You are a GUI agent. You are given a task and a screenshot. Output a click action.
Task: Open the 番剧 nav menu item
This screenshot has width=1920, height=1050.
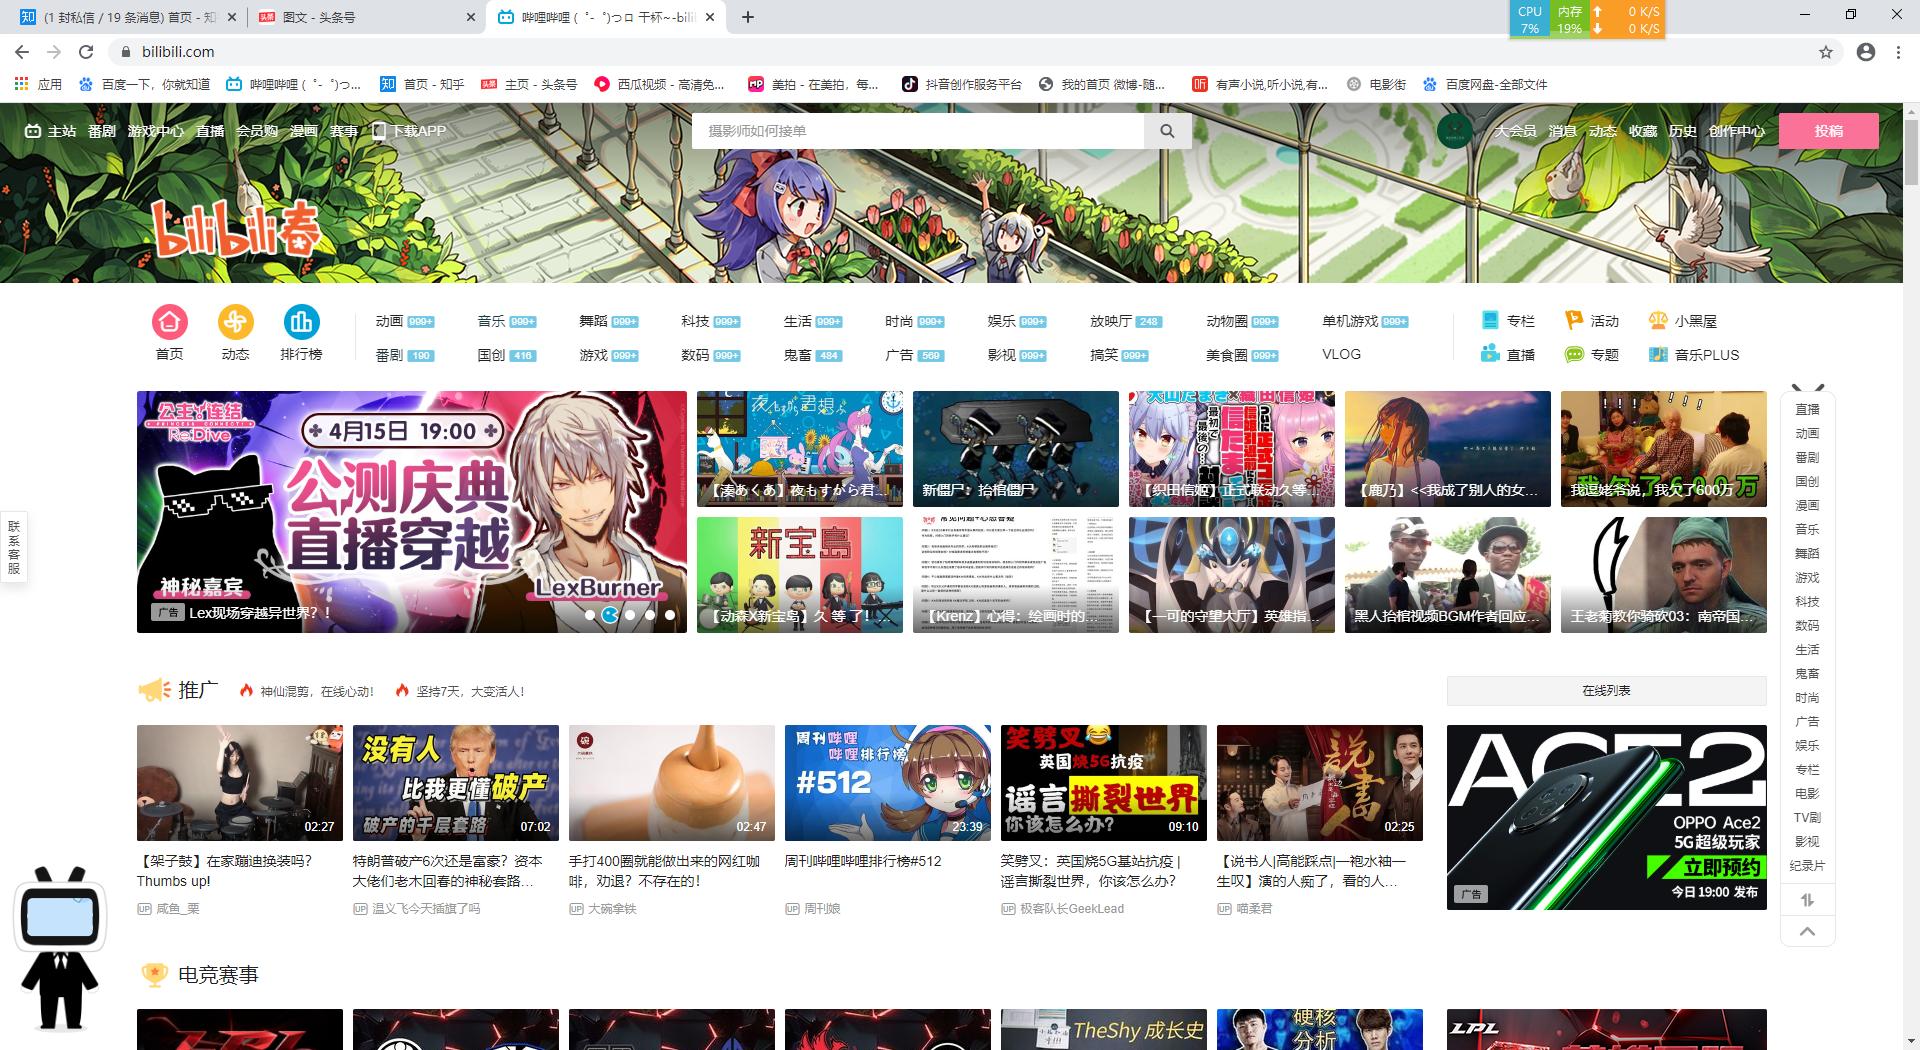(x=102, y=131)
